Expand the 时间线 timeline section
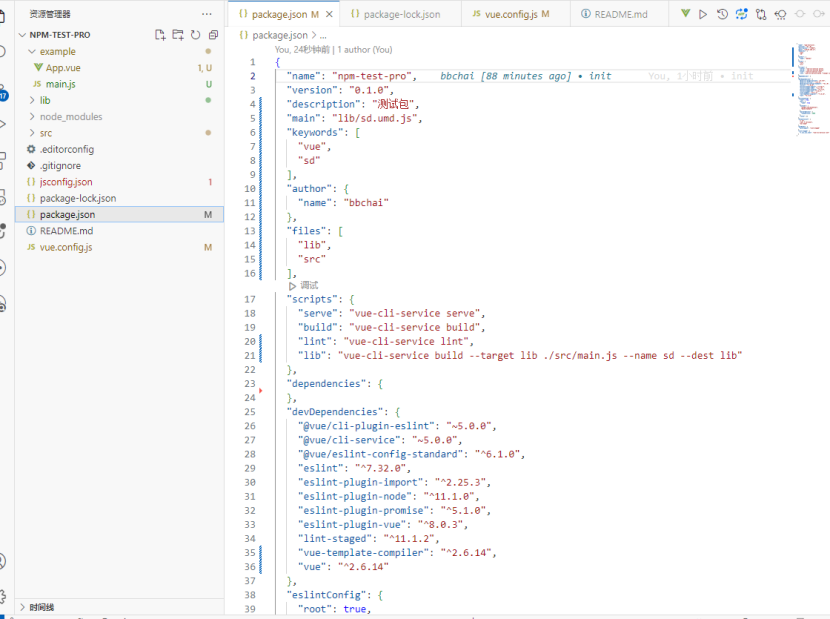Screen dimensions: 830x619 coord(22,607)
